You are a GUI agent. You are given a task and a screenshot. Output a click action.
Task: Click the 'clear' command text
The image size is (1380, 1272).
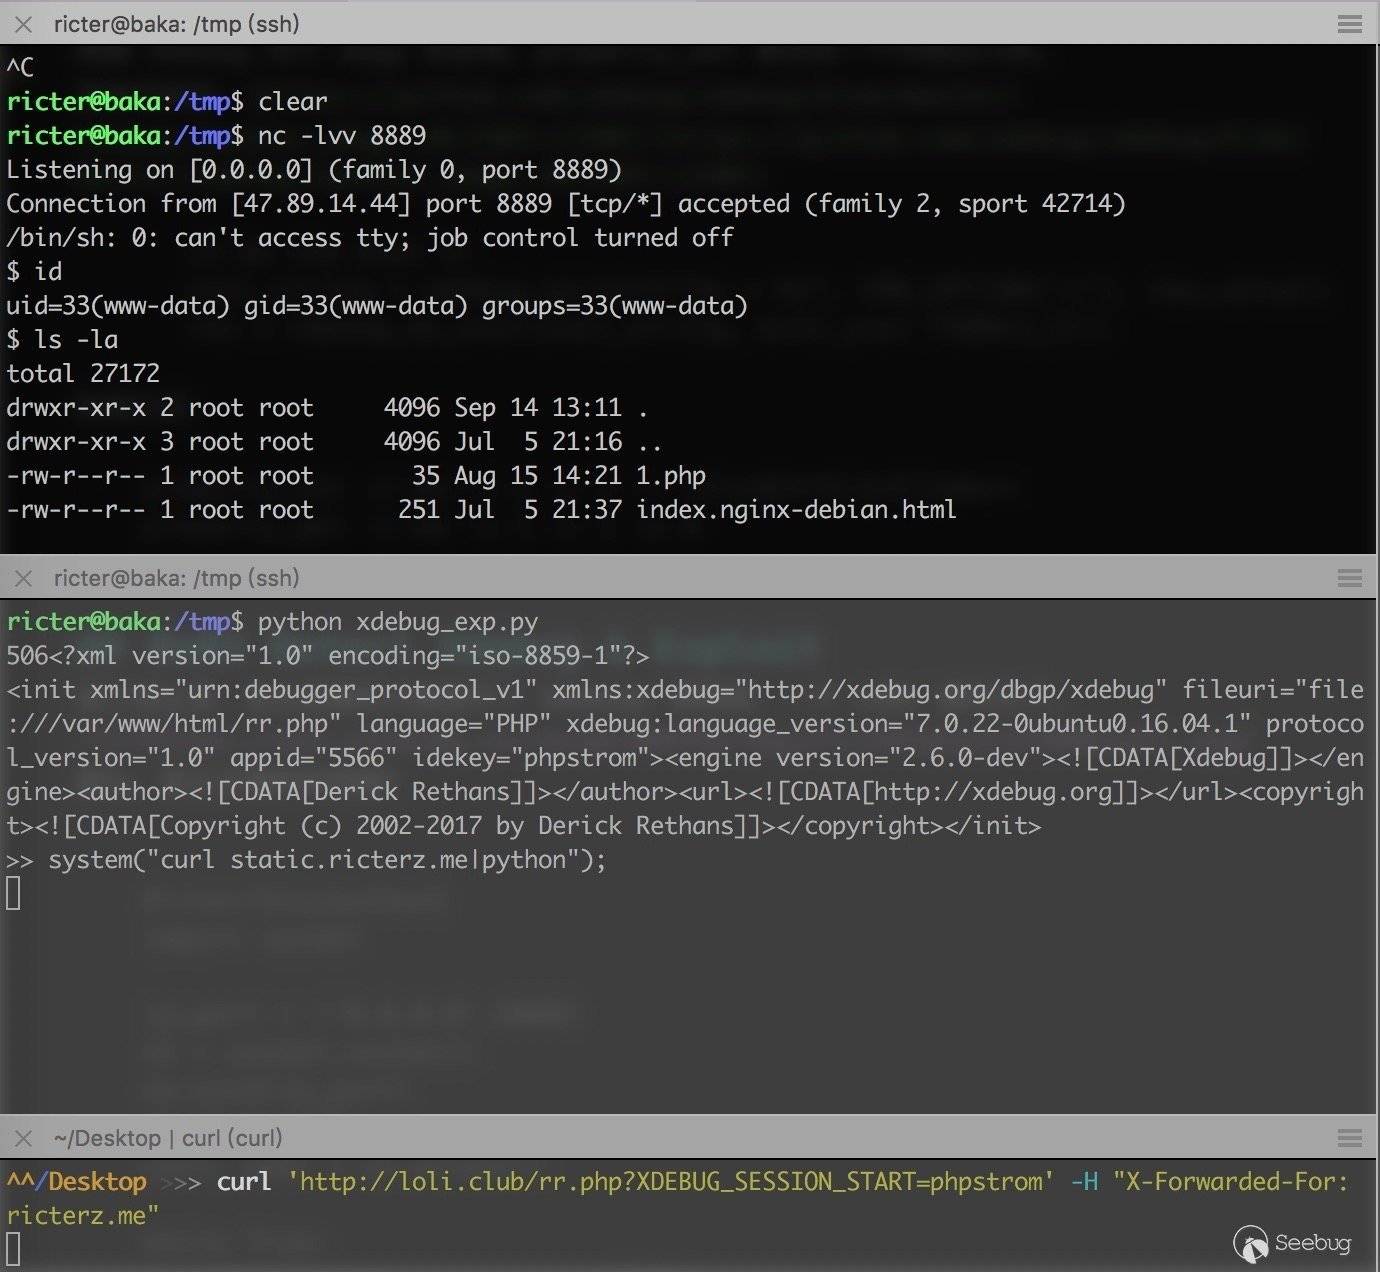coord(293,101)
